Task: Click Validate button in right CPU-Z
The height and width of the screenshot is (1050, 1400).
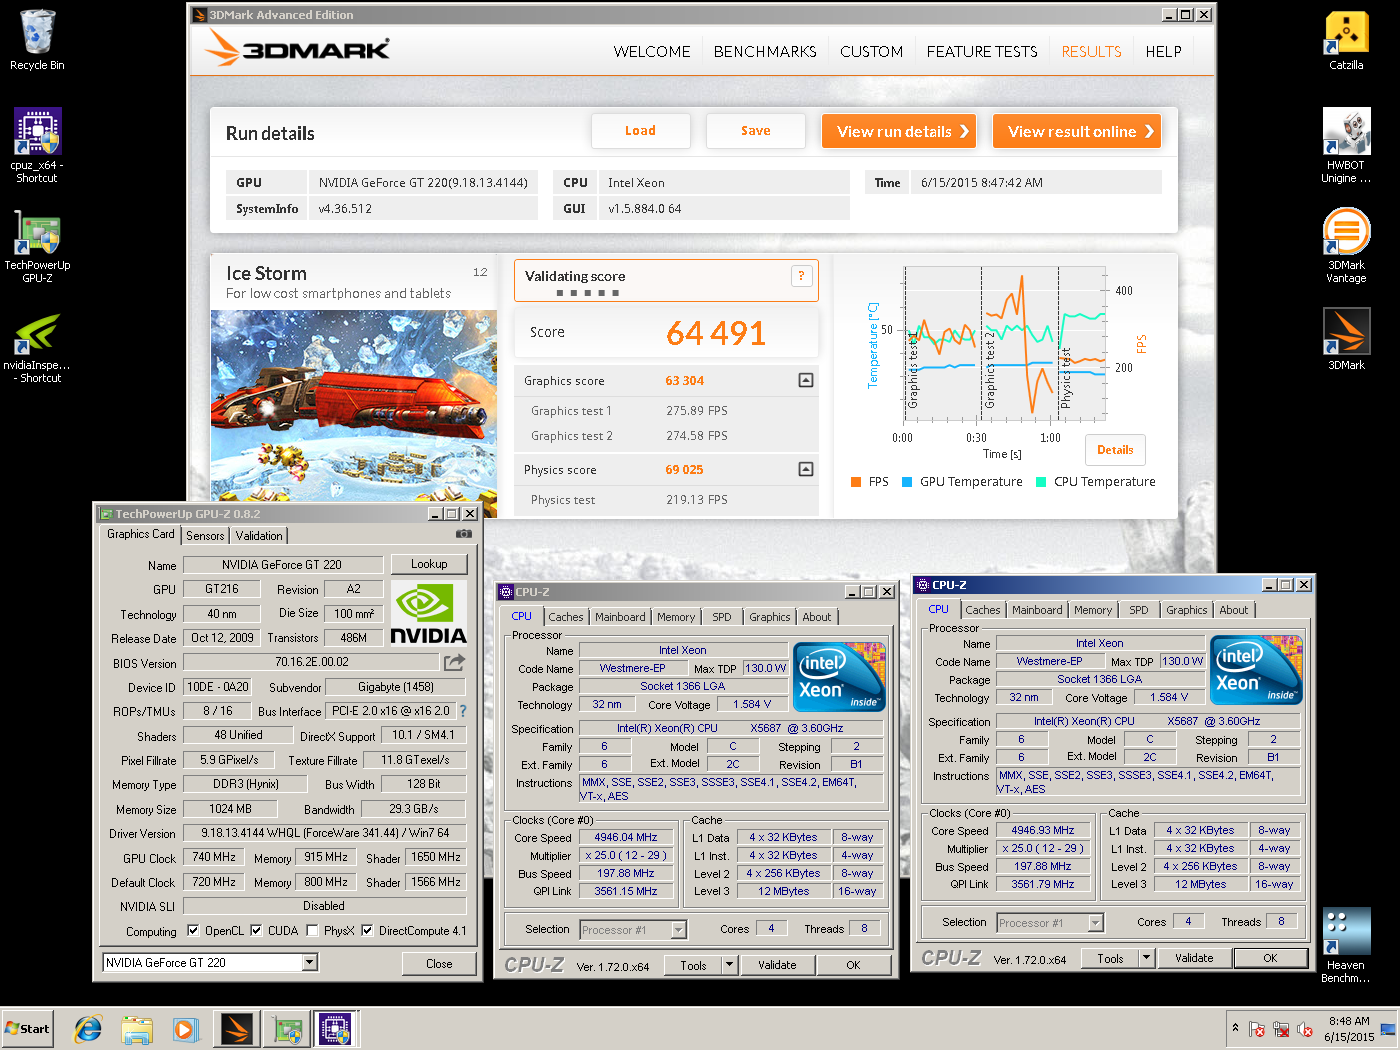Action: (1194, 958)
